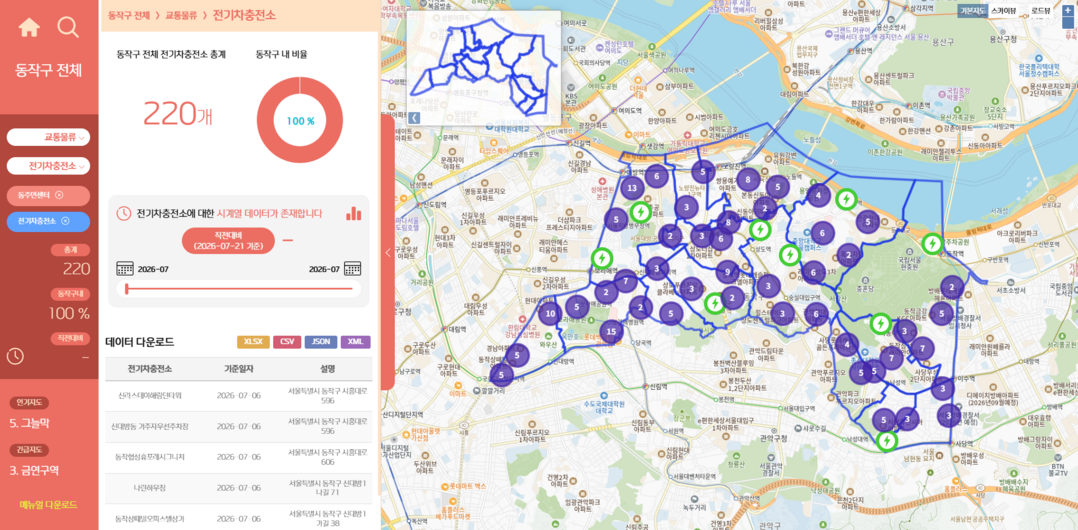The height and width of the screenshot is (530, 1078).
Task: Open the end date calendar icon
Action: [x=353, y=269]
